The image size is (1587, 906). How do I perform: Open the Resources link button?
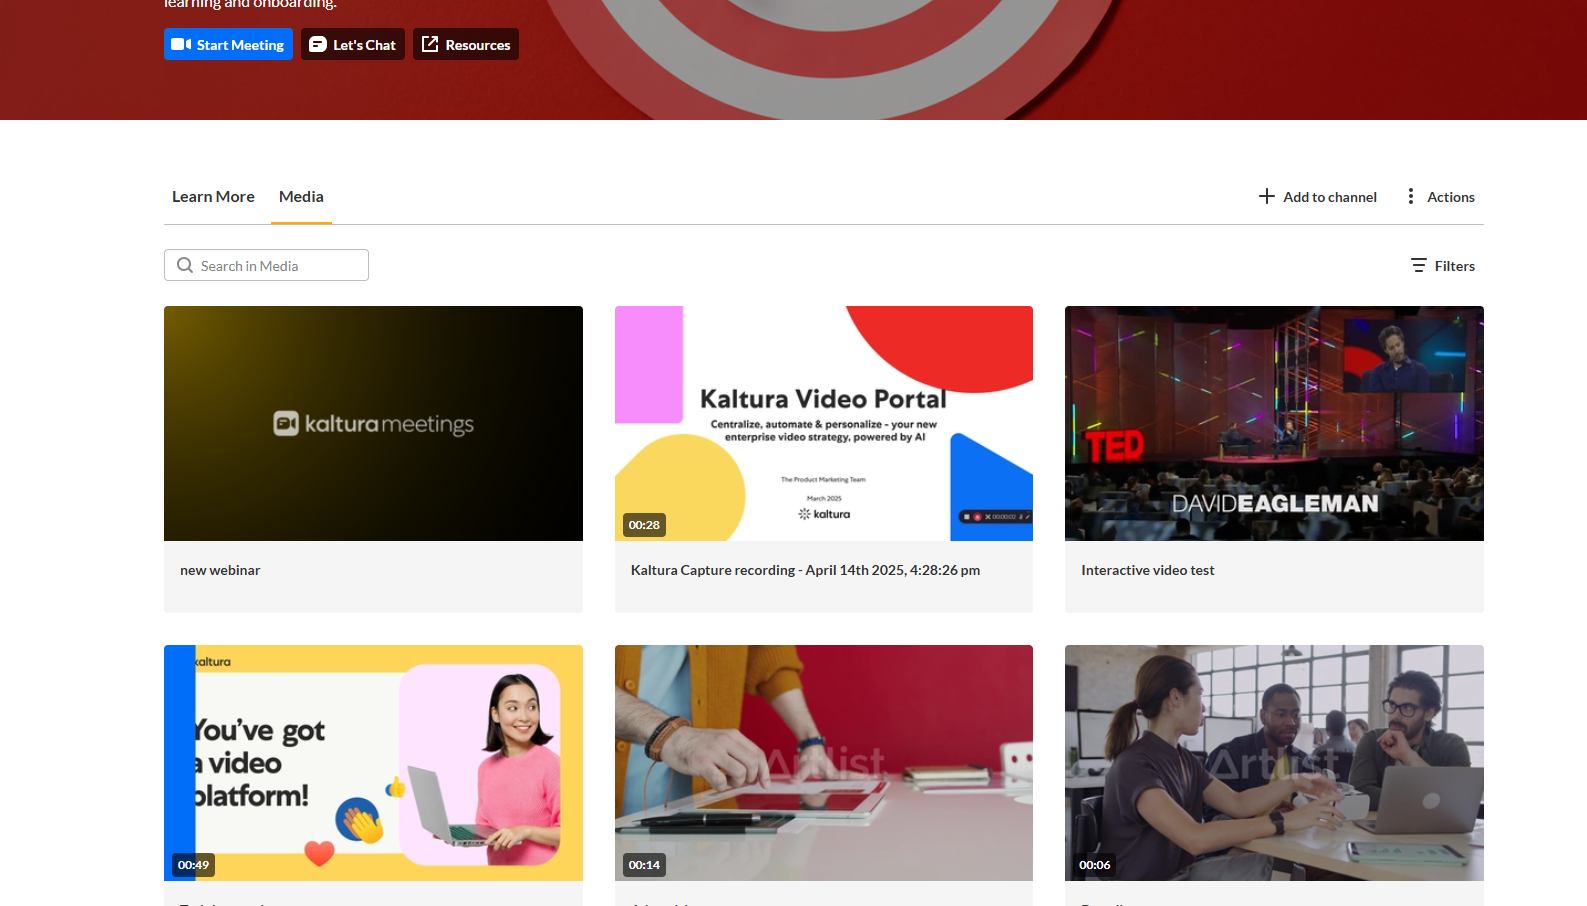click(466, 44)
